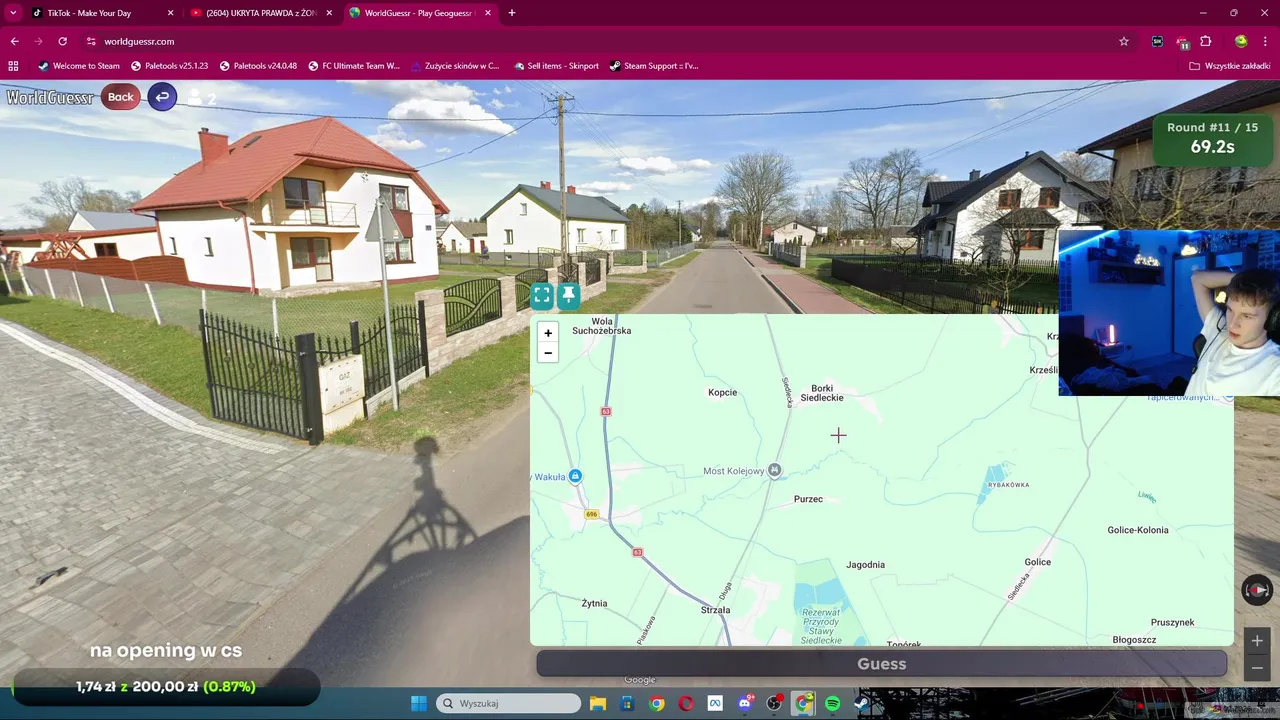Open Opera browser from taskbar

(x=686, y=703)
